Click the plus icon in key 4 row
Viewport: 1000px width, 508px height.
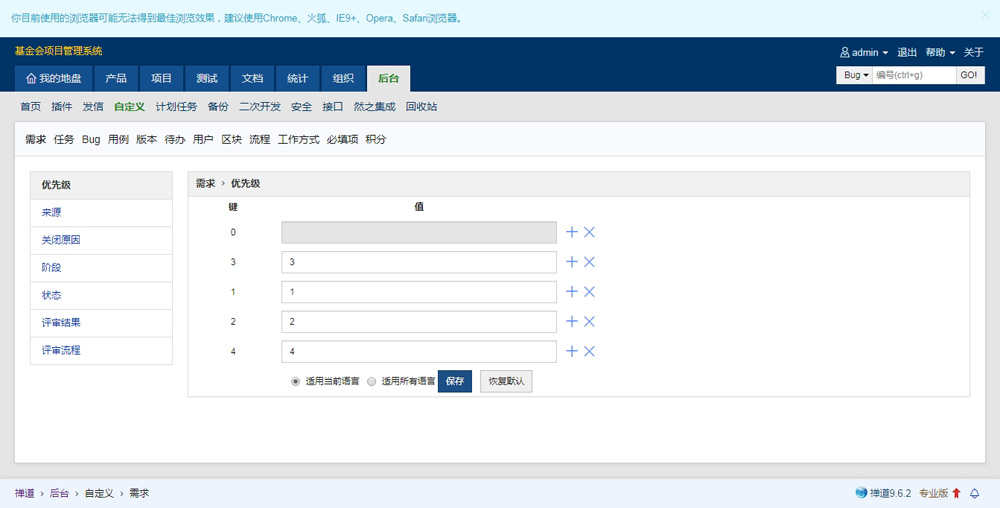572,351
